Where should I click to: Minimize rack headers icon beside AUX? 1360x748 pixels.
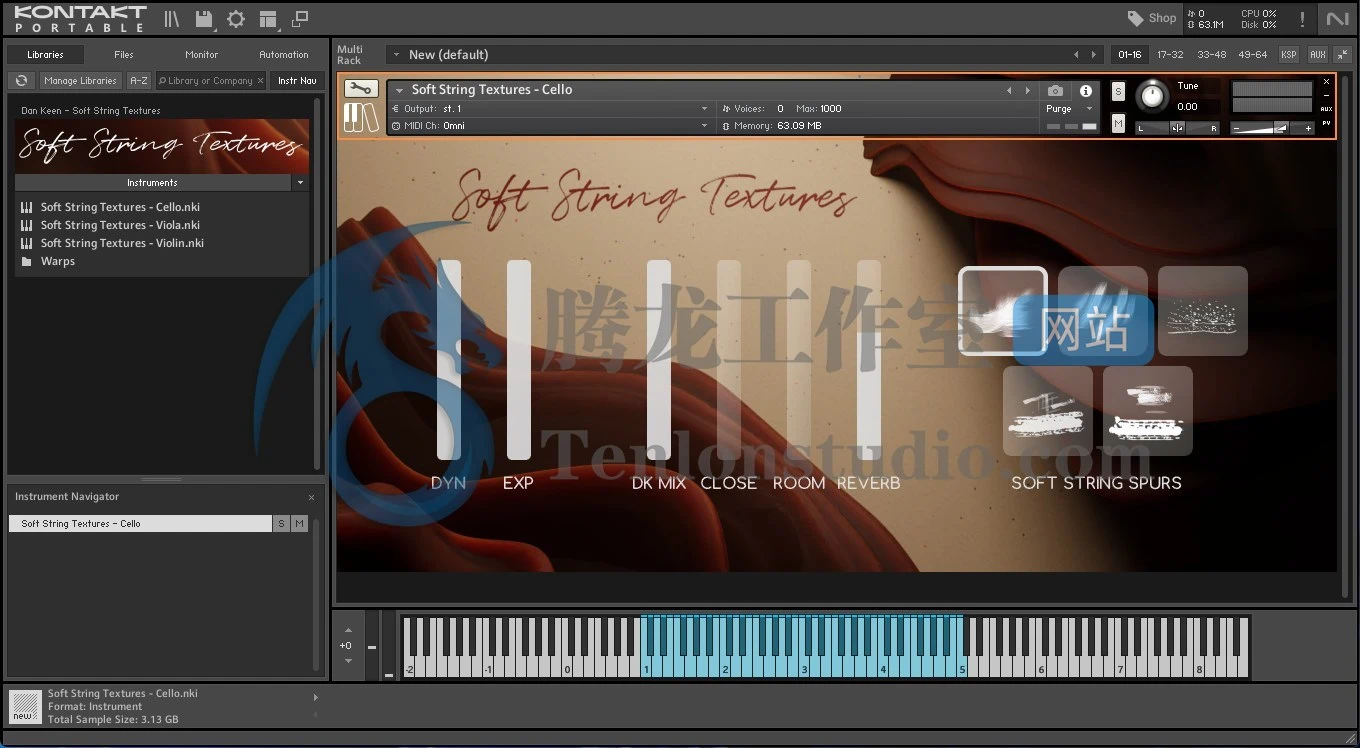1342,55
